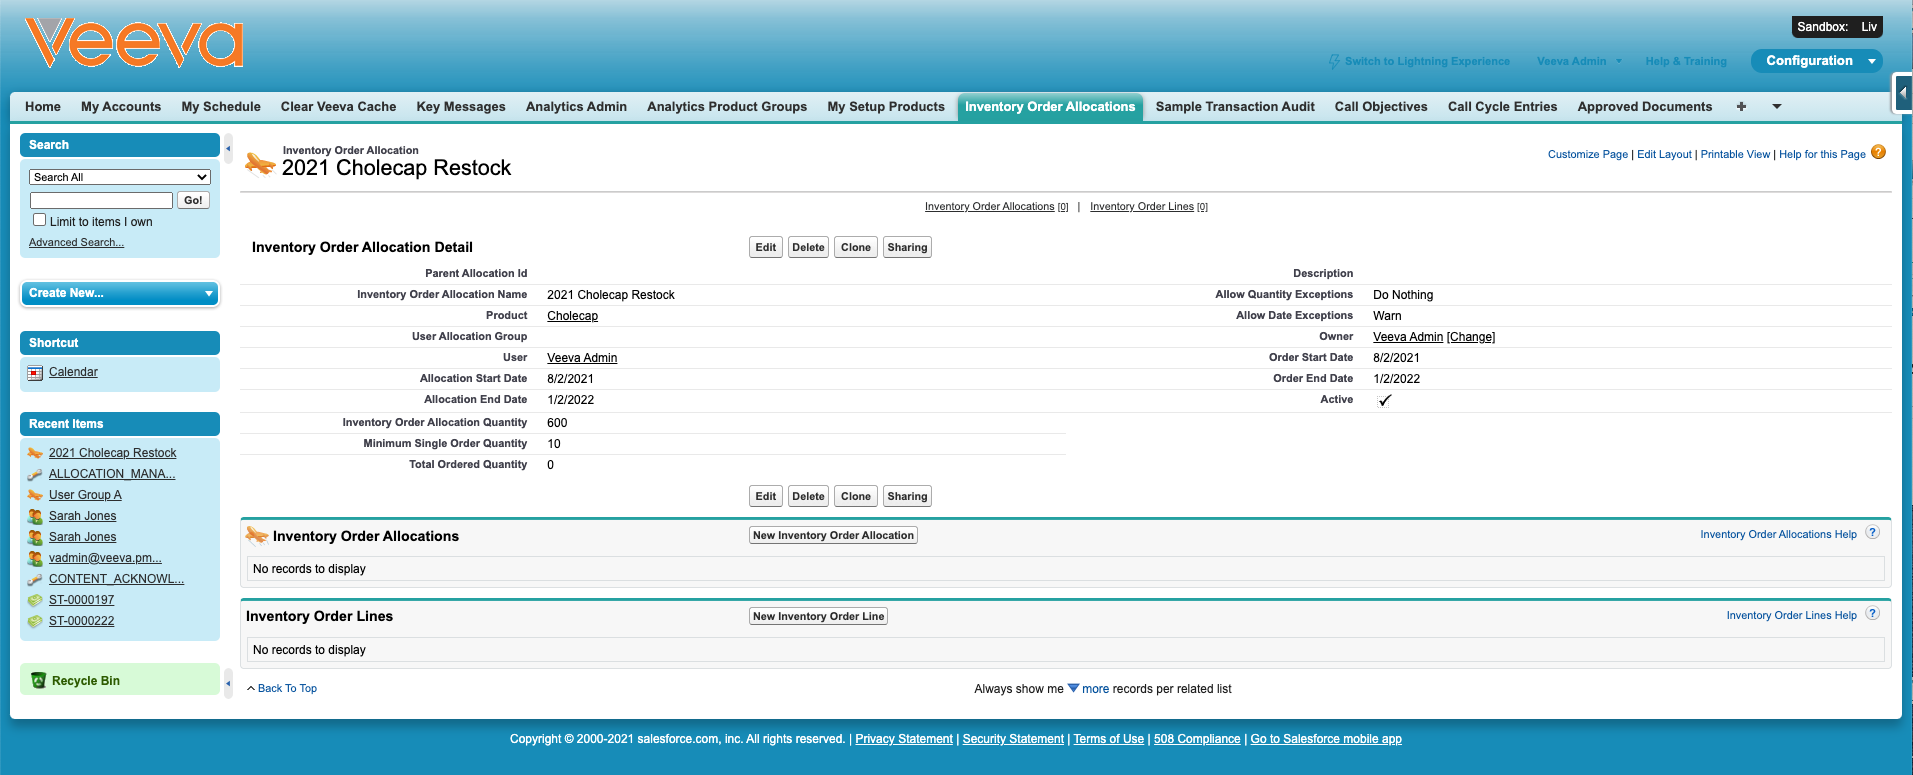Expand the tab overflow arrow
This screenshot has width=1913, height=775.
(x=1777, y=107)
